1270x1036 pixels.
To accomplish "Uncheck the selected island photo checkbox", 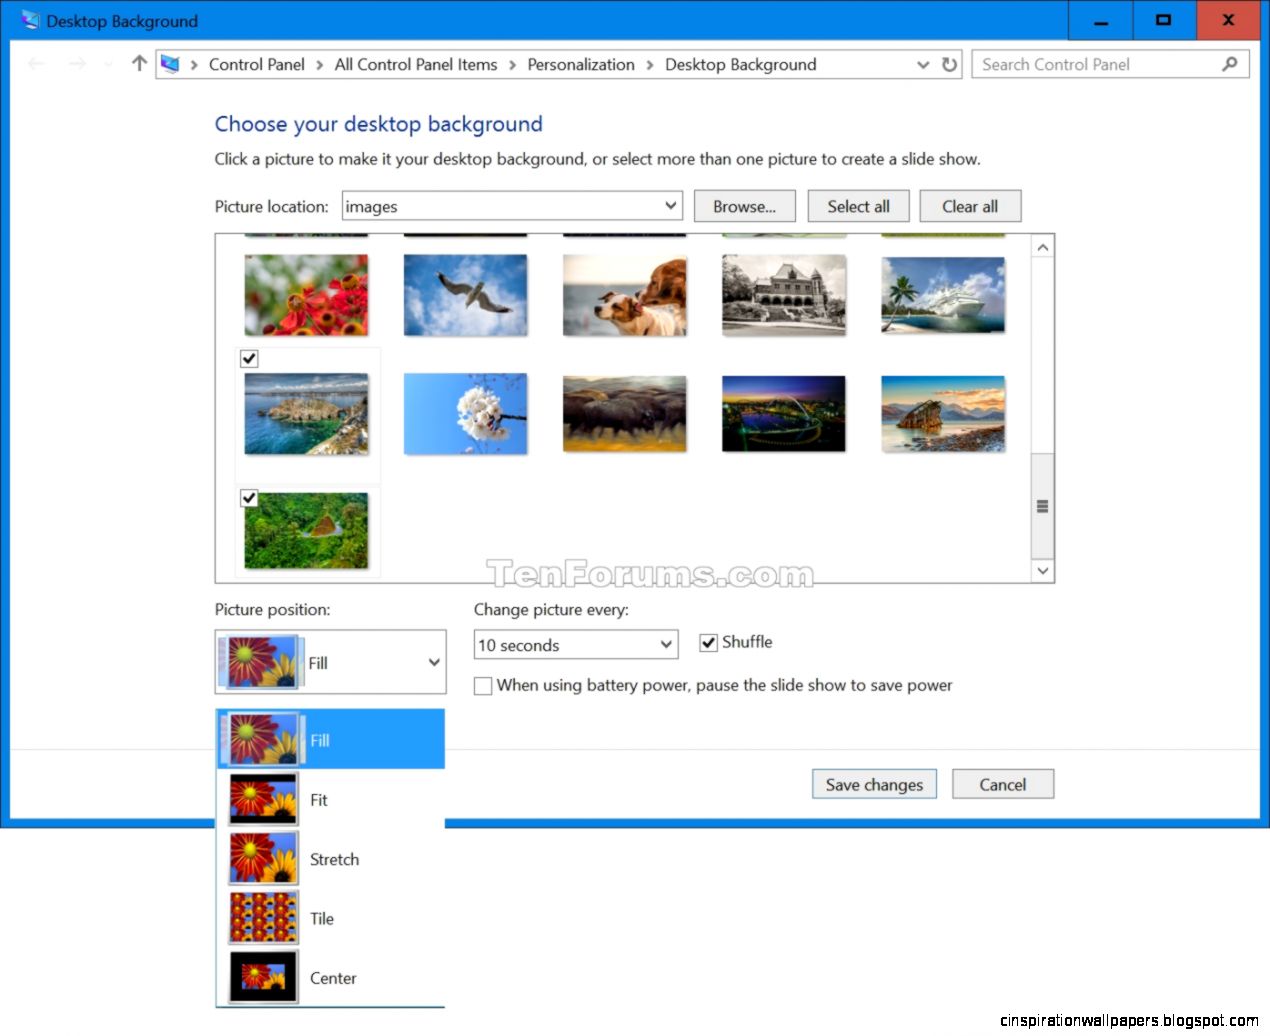I will [x=249, y=359].
